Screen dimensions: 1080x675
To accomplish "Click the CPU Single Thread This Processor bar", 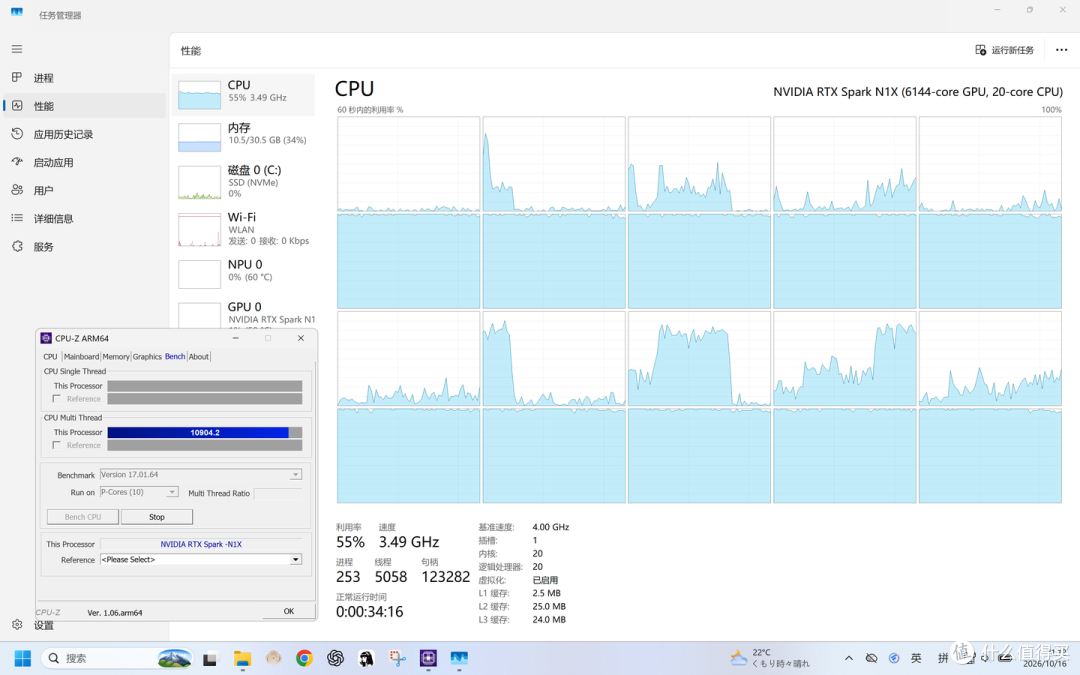I will [205, 386].
